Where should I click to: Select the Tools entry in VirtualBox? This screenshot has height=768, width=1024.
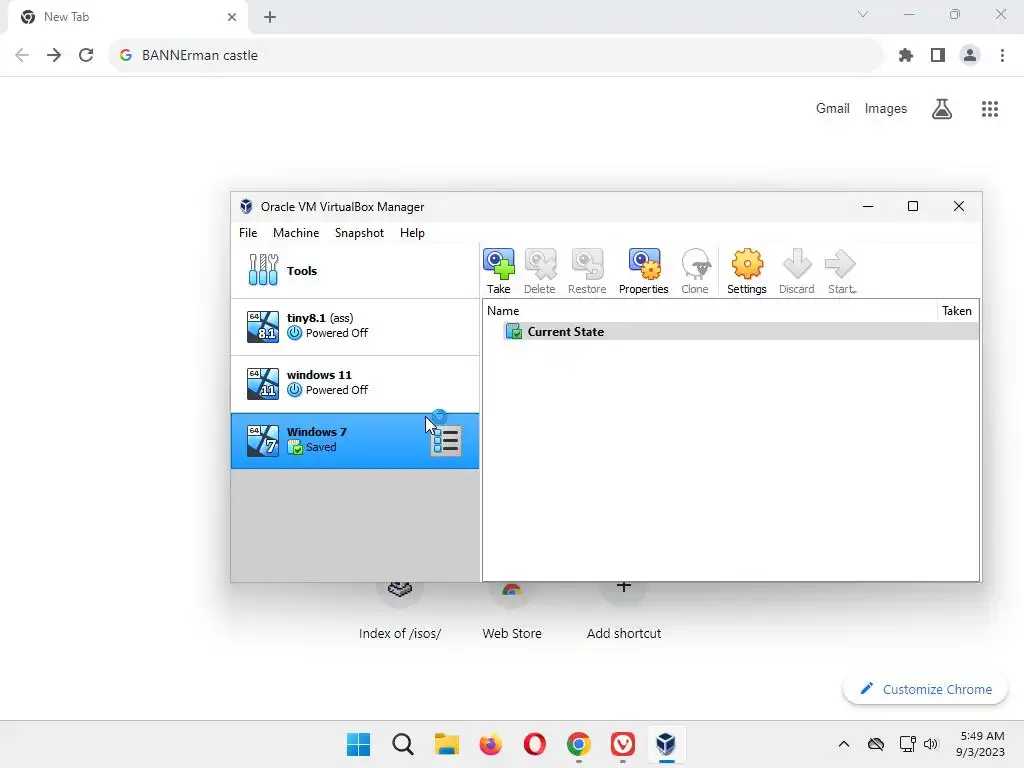pyautogui.click(x=355, y=270)
